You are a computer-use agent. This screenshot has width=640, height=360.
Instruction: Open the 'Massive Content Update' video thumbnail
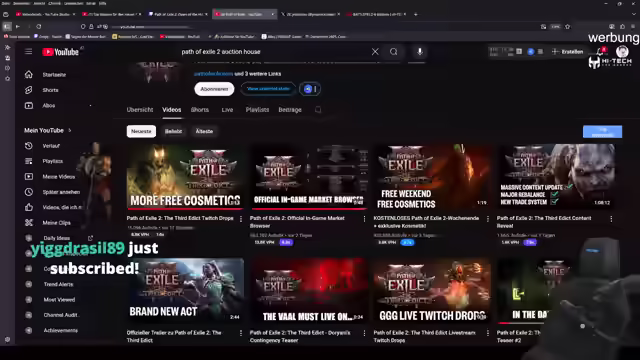[x=556, y=177]
